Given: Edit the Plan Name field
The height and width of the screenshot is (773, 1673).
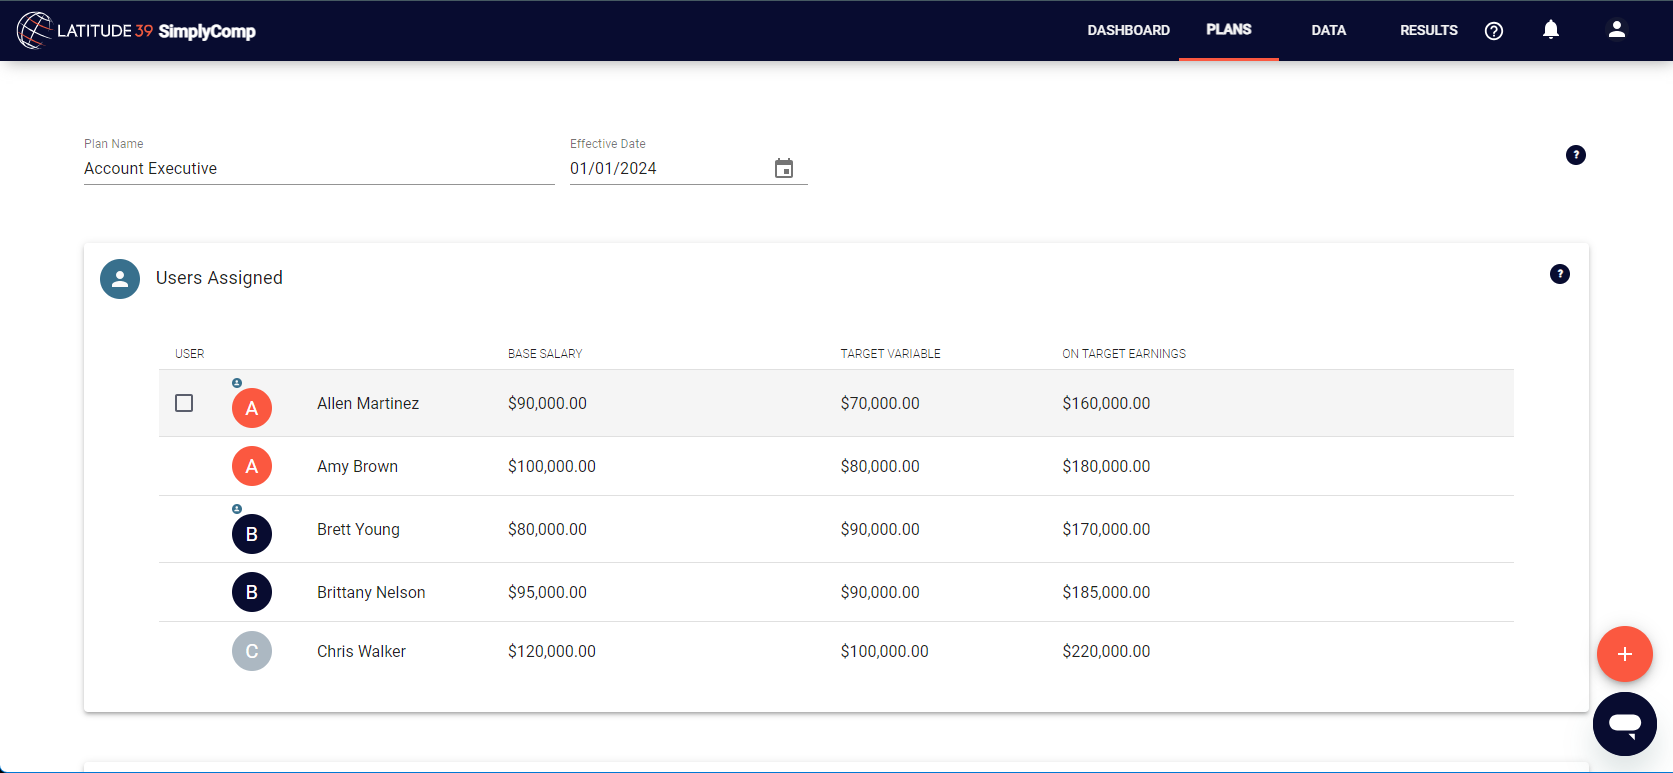Looking at the screenshot, I should (x=318, y=169).
